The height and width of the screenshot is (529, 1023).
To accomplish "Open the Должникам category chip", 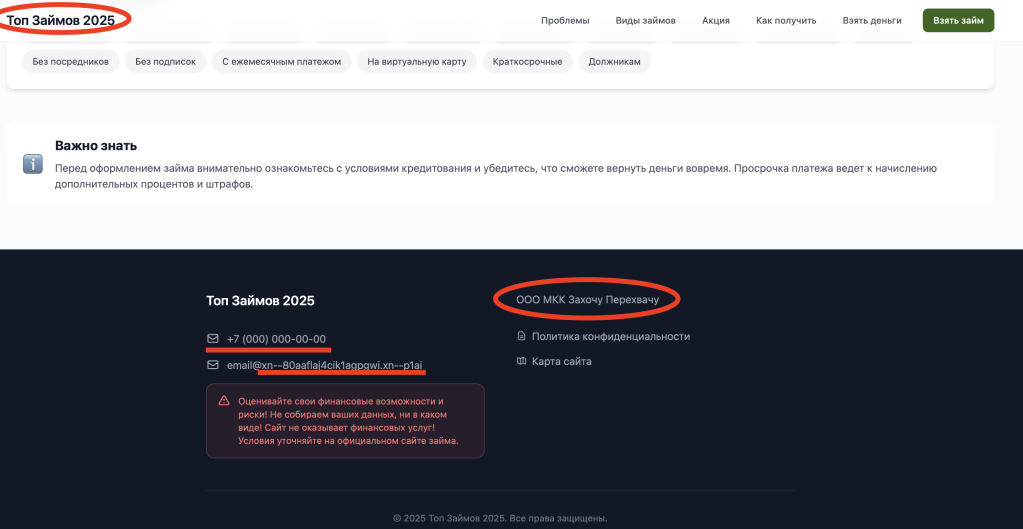I will pyautogui.click(x=615, y=62).
